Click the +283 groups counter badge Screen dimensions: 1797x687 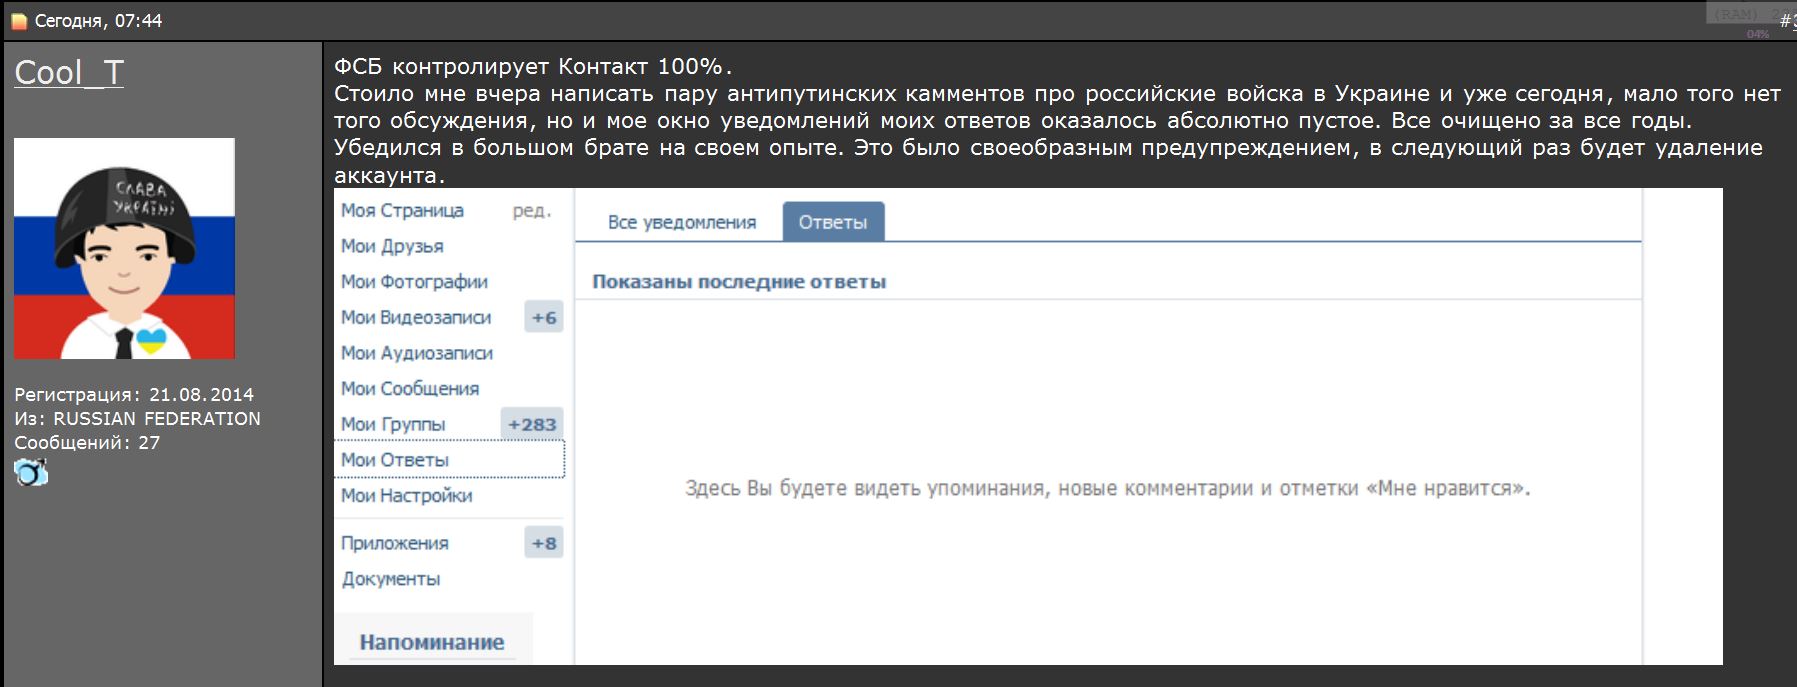532,424
